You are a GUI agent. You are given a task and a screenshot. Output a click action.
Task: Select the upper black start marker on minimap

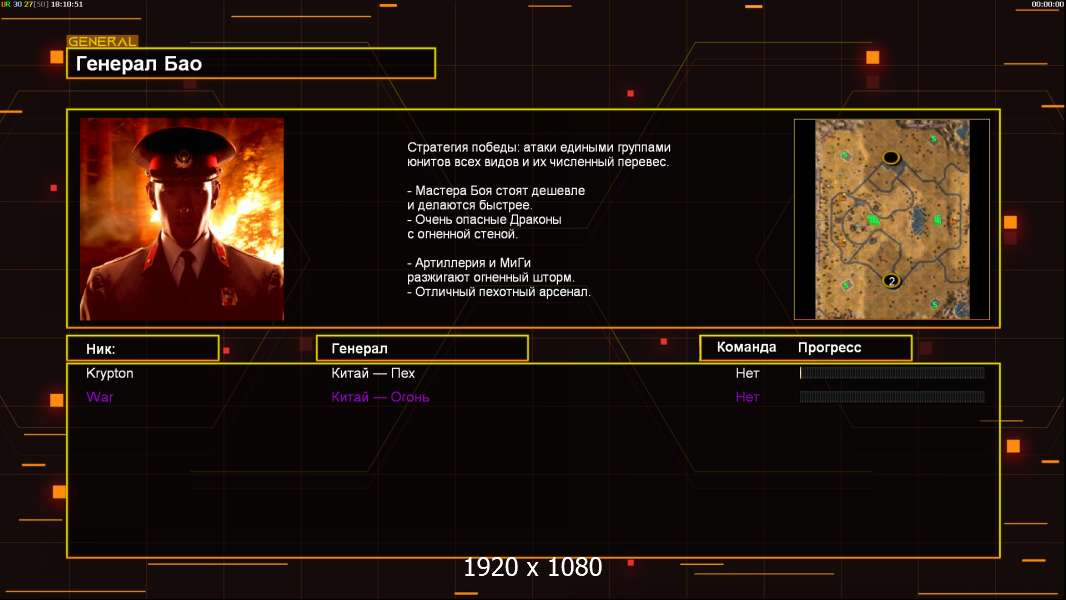click(x=891, y=158)
